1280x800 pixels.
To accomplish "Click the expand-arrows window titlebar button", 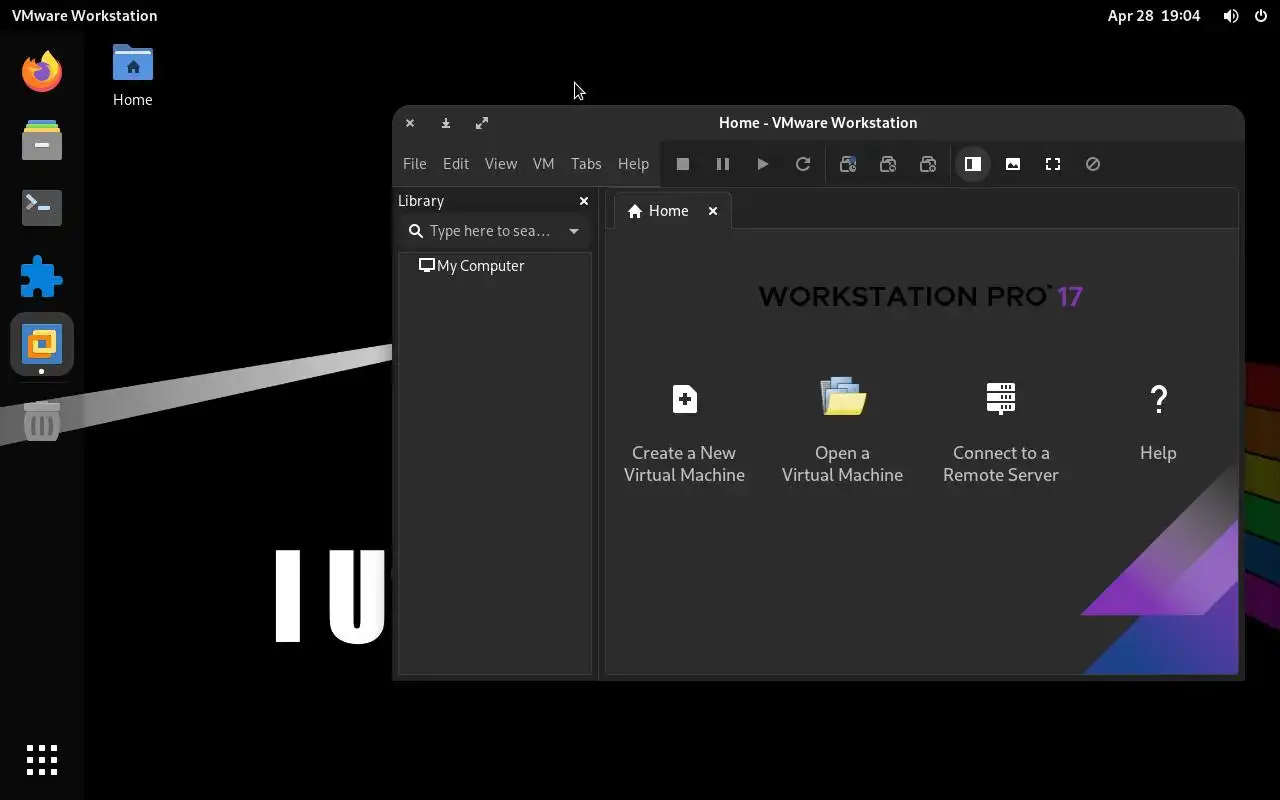I will (x=482, y=123).
